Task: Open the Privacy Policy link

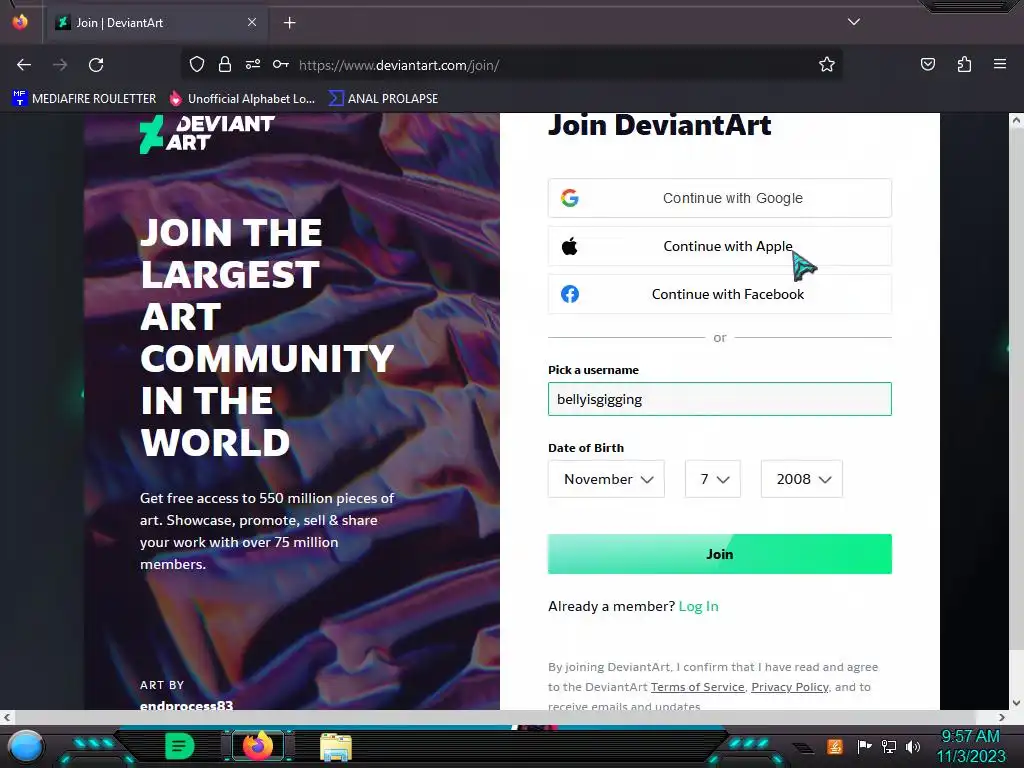Action: click(x=790, y=687)
